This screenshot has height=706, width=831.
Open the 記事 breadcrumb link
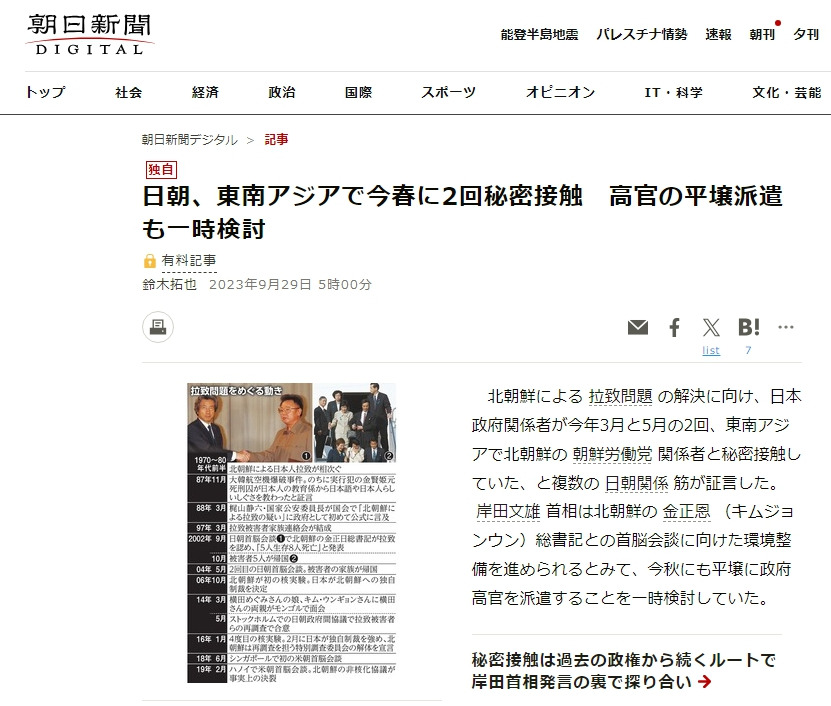[x=275, y=141]
